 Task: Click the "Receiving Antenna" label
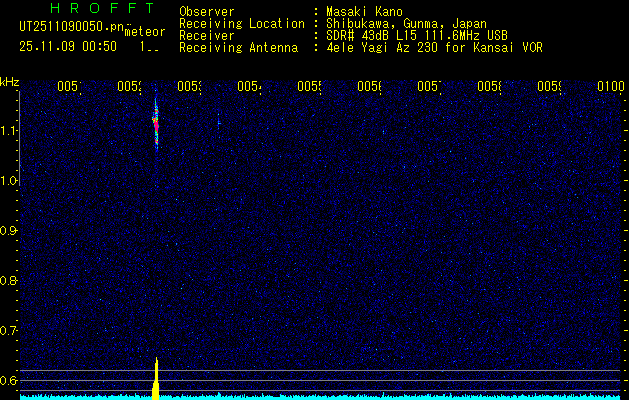239,48
